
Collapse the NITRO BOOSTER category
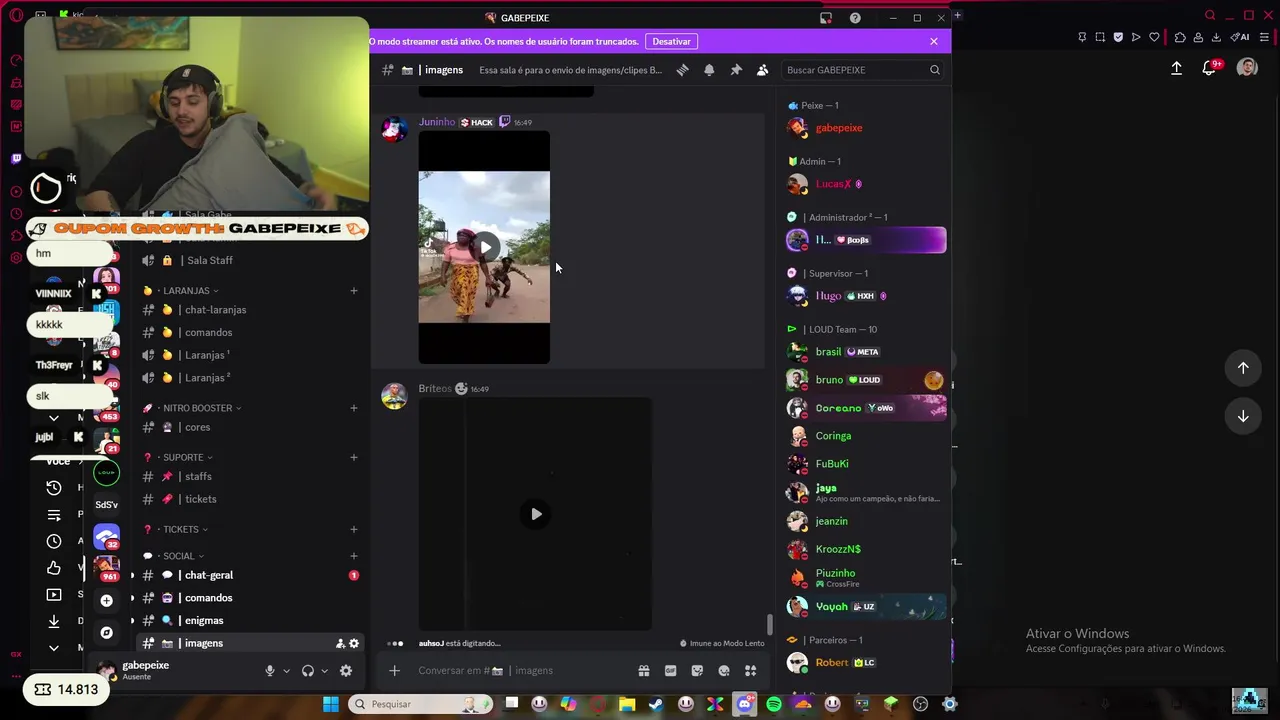(197, 408)
